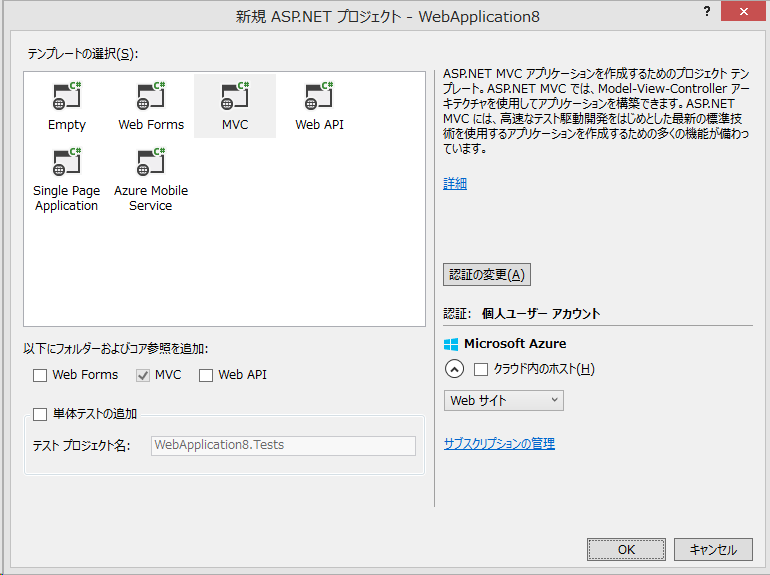Click the Microsoft Azure heading text

tap(515, 344)
